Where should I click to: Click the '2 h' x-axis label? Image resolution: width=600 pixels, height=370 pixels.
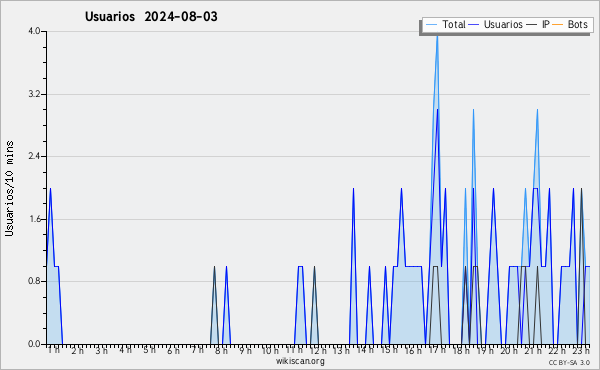point(77,350)
